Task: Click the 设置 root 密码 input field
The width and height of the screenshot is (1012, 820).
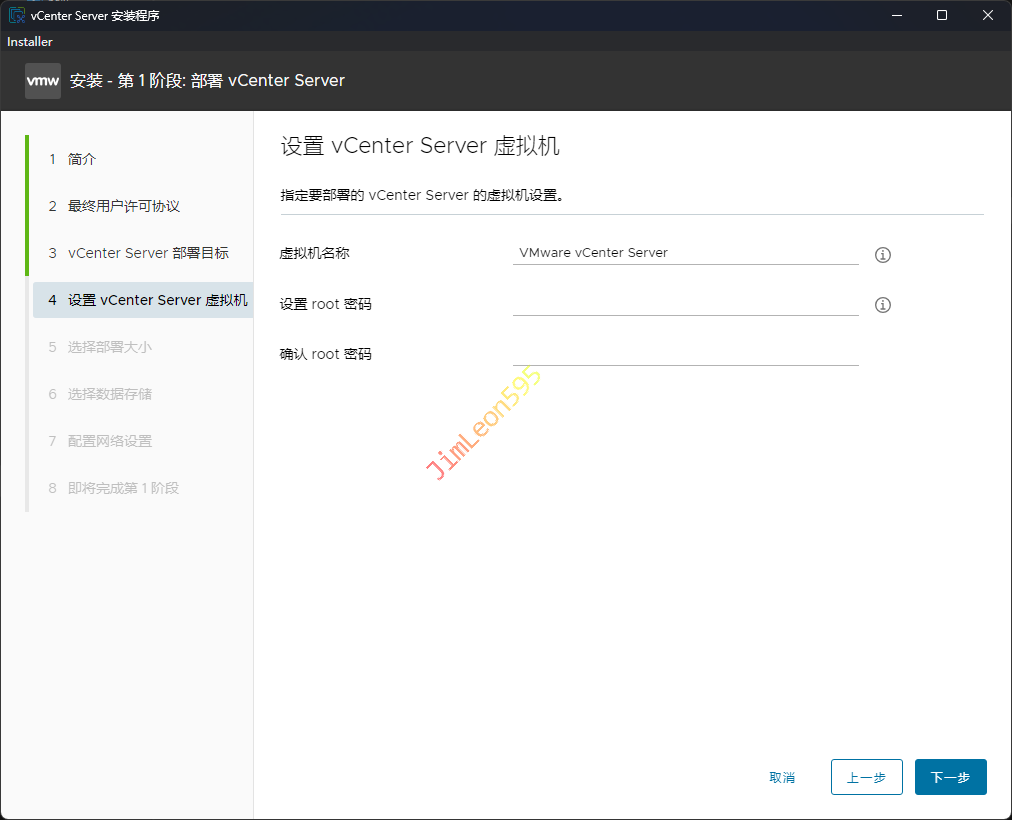Action: 685,303
